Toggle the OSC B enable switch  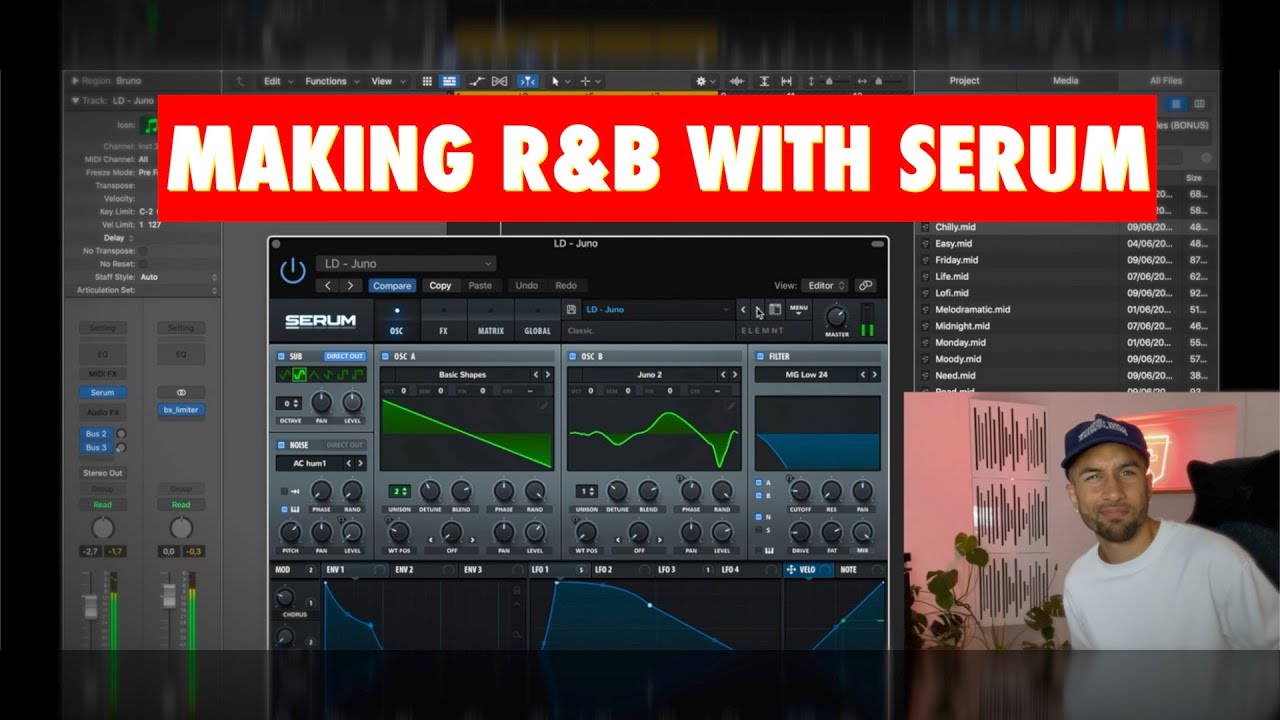pos(572,356)
